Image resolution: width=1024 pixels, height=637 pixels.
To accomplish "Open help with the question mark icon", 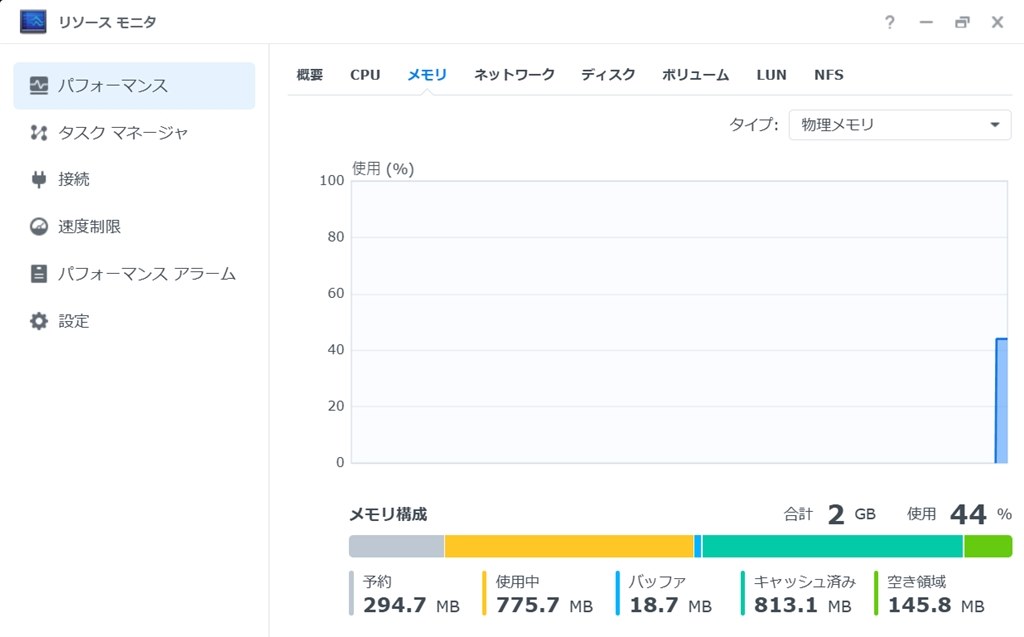I will 889,22.
